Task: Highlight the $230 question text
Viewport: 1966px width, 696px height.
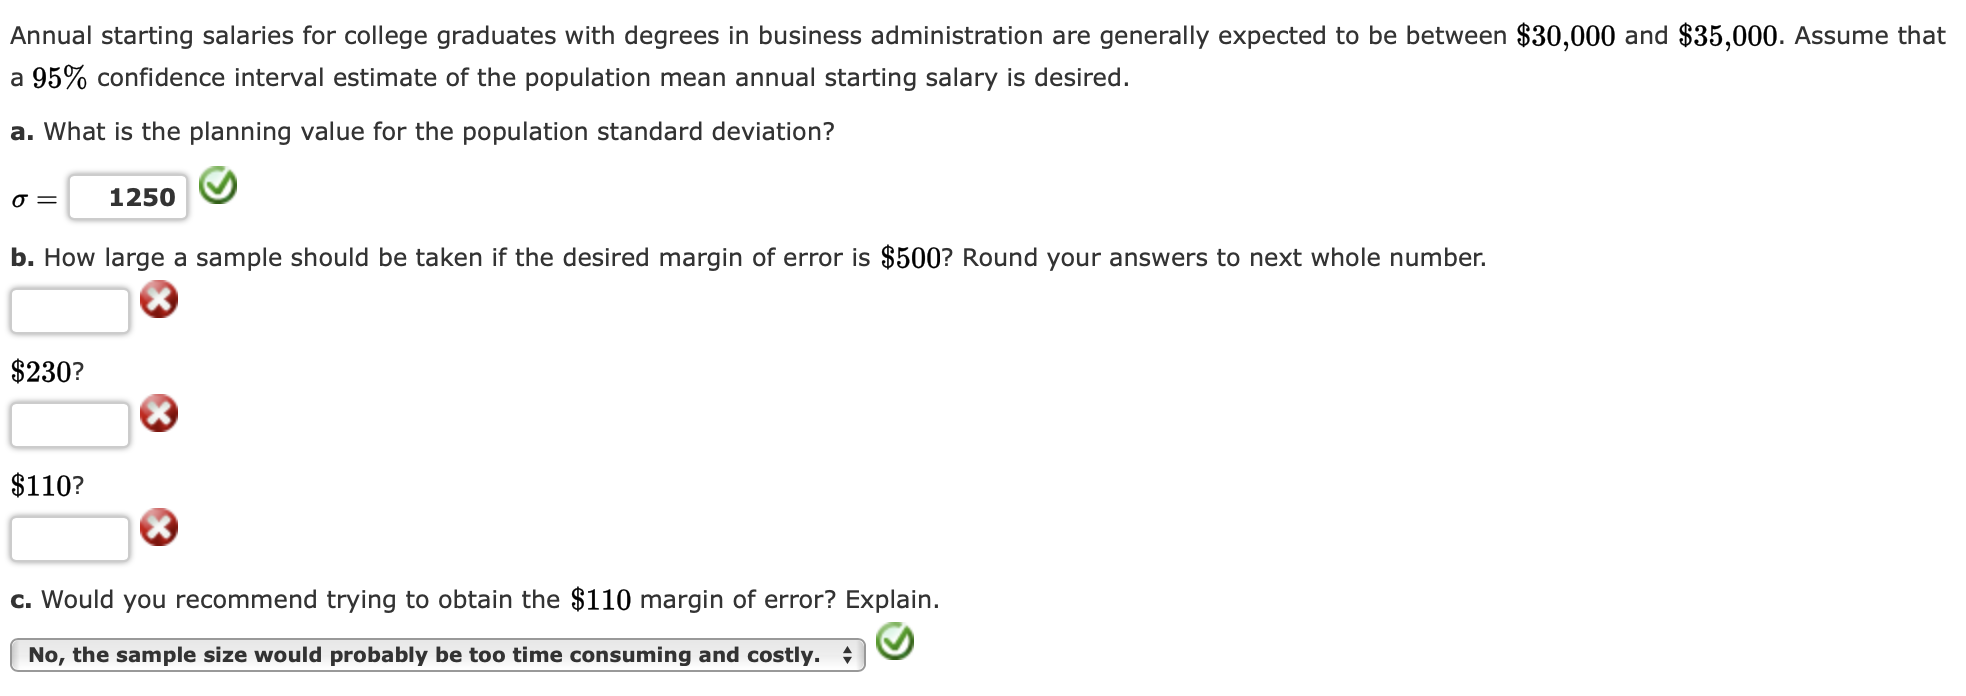Action: point(45,372)
